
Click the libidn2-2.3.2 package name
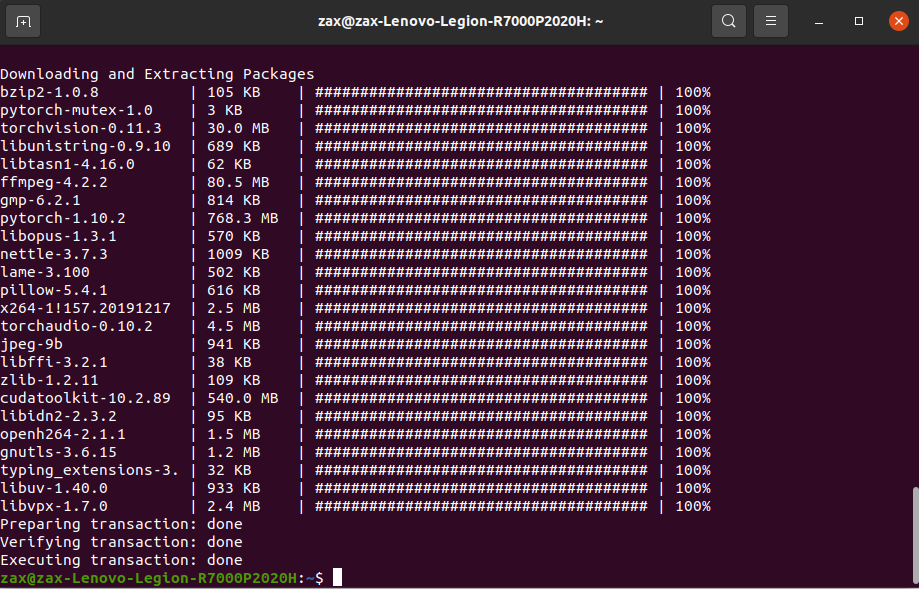(x=59, y=416)
